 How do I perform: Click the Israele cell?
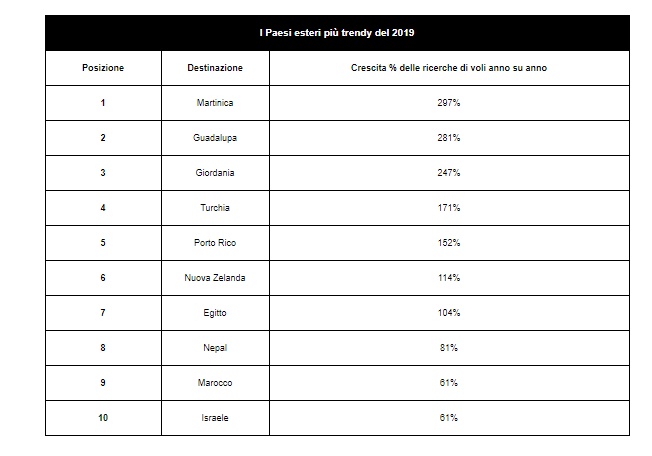[215, 417]
